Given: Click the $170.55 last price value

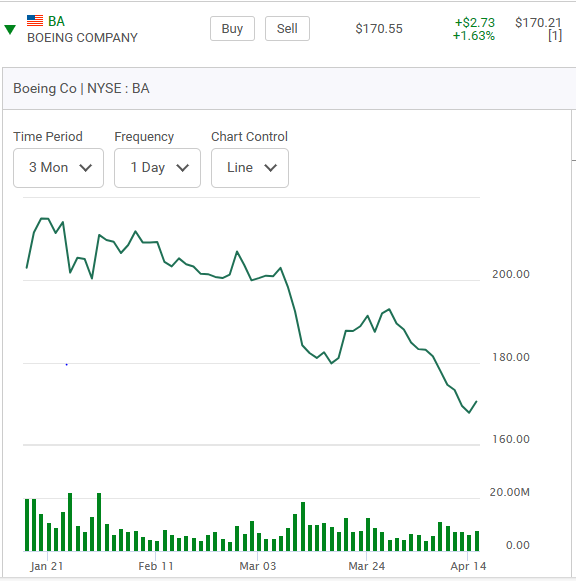Looking at the screenshot, I should click(379, 29).
